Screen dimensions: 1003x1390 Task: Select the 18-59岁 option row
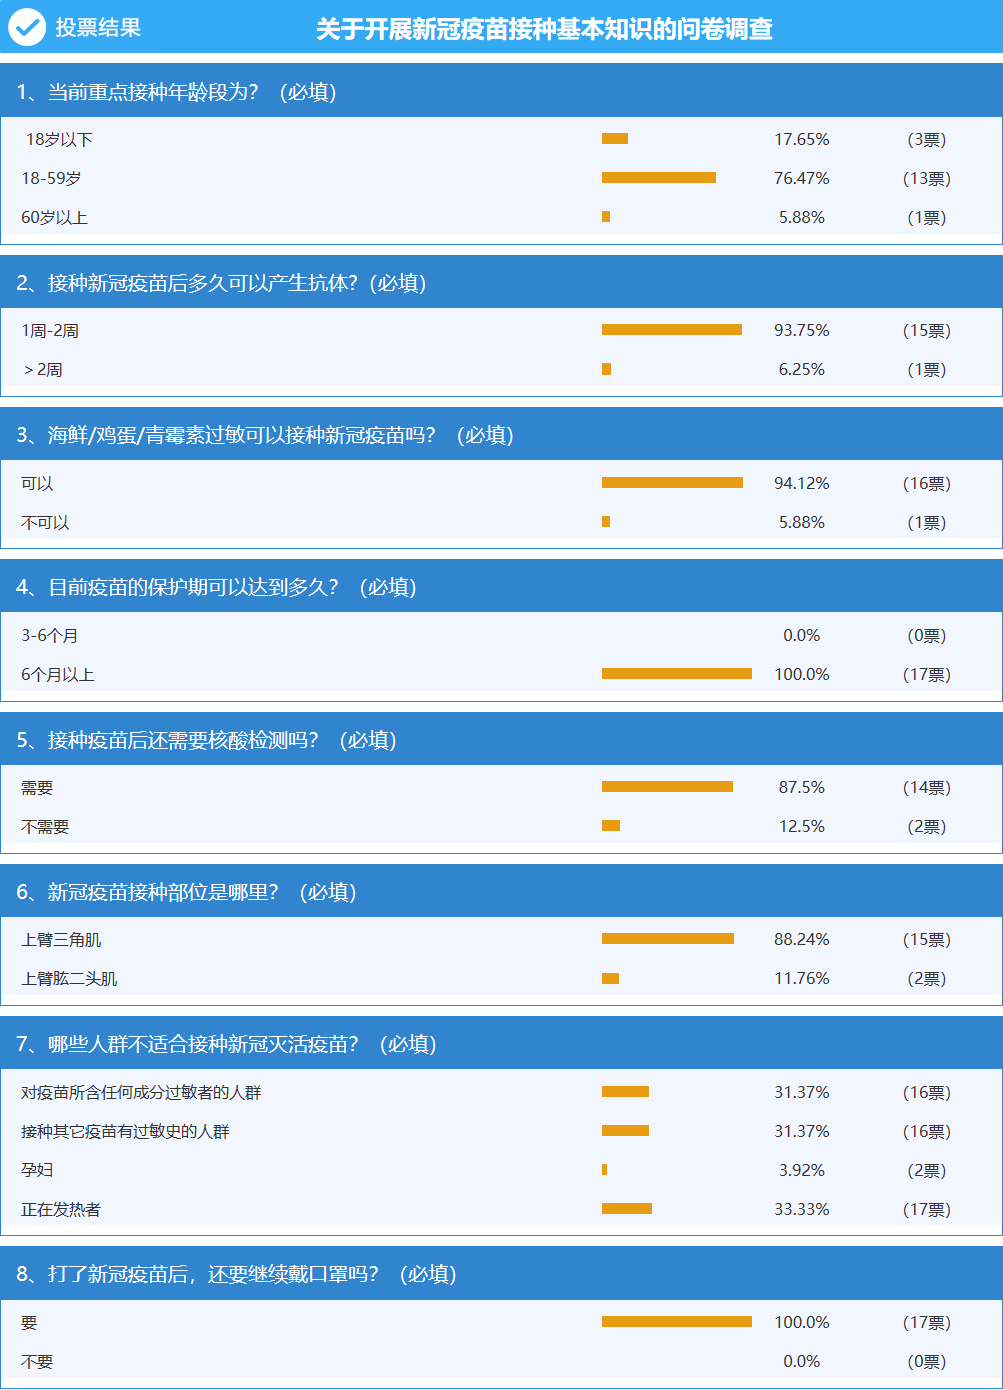coord(501,178)
